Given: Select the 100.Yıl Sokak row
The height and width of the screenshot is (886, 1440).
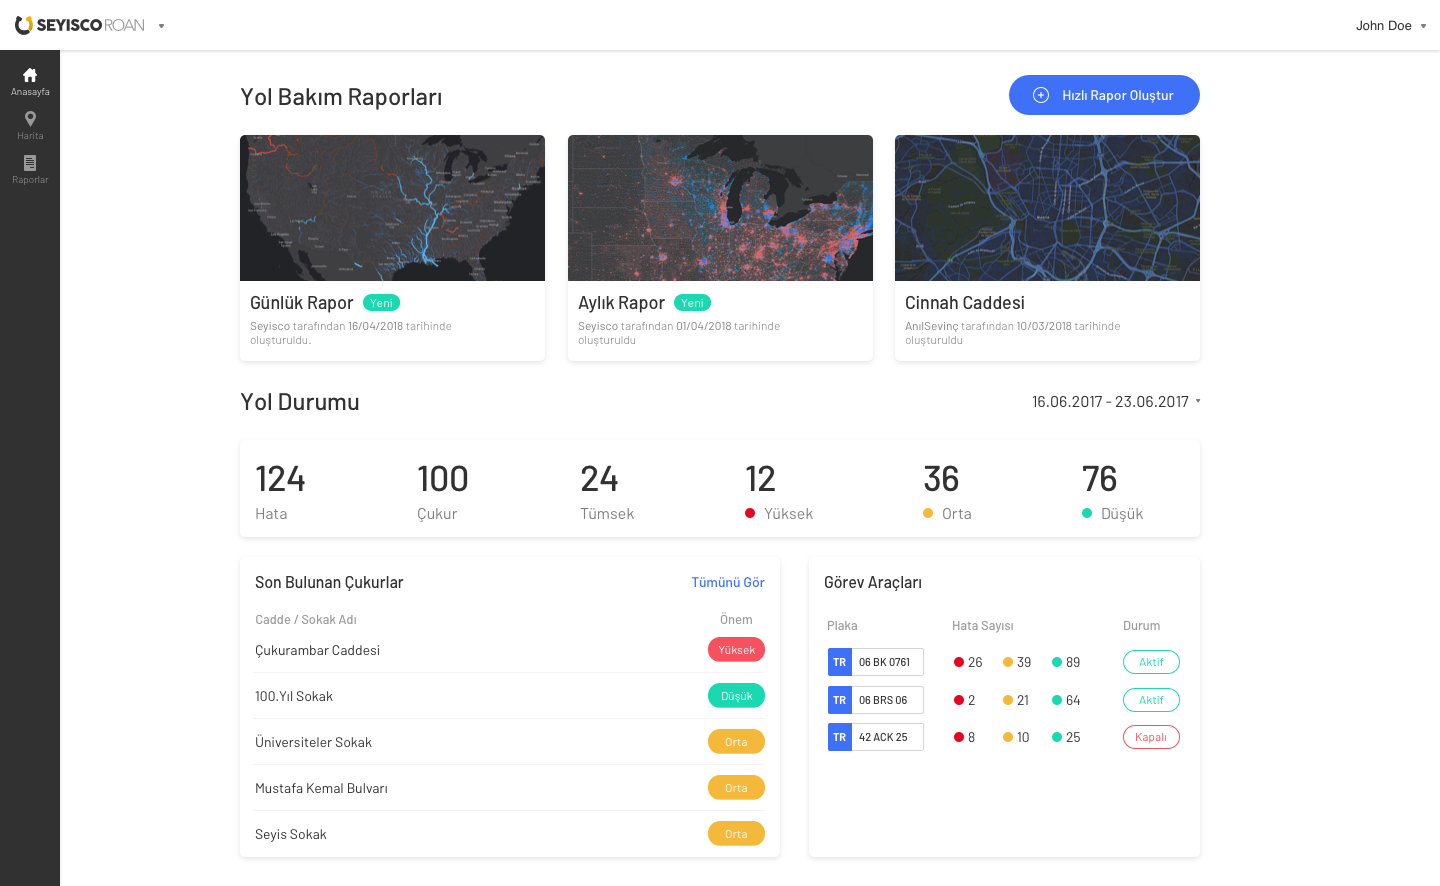Looking at the screenshot, I should [510, 696].
